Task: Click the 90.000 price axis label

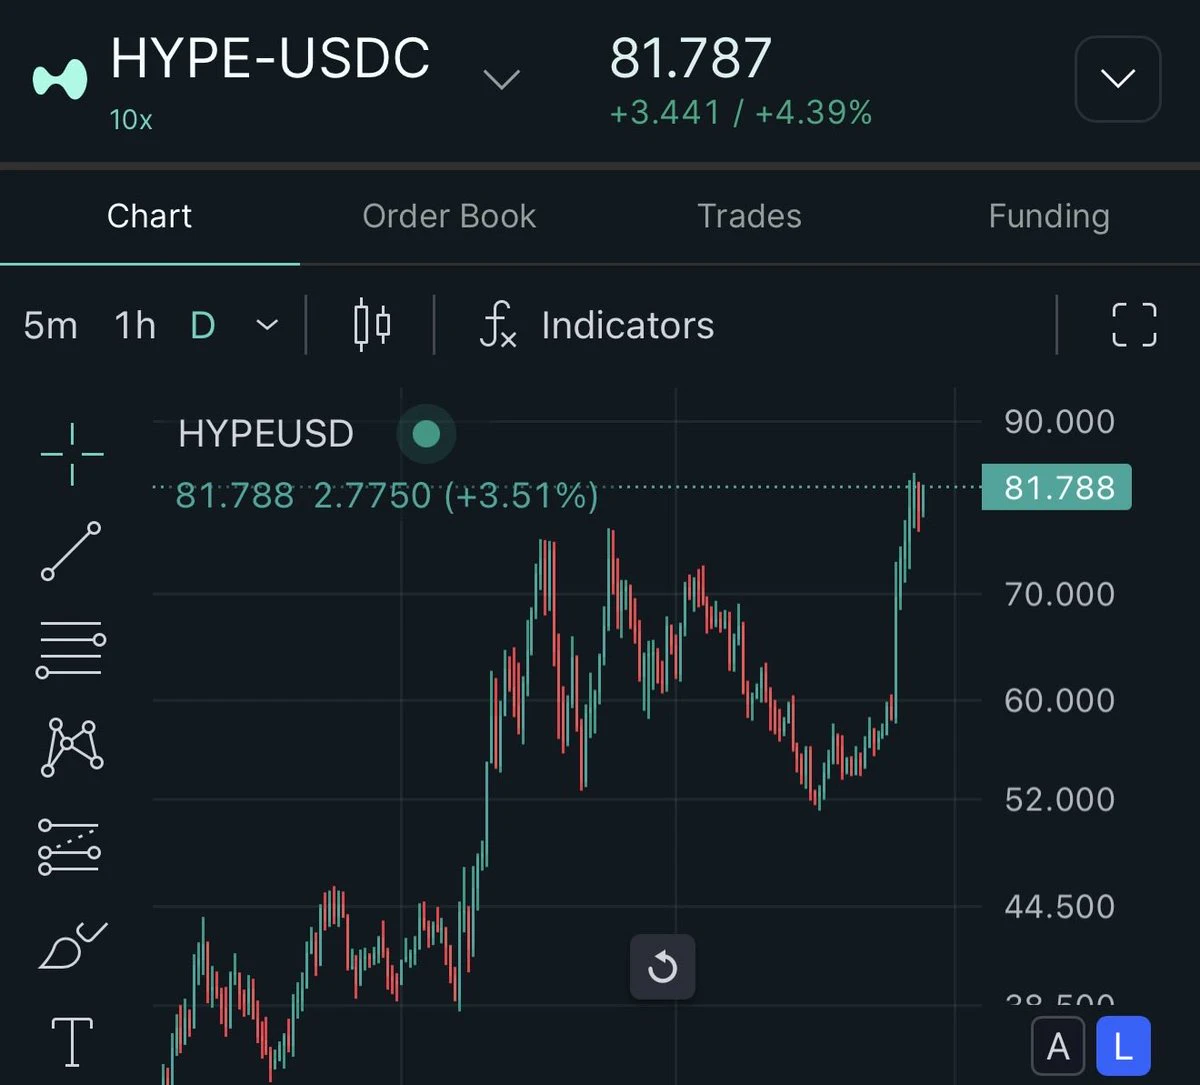Action: pos(1059,422)
